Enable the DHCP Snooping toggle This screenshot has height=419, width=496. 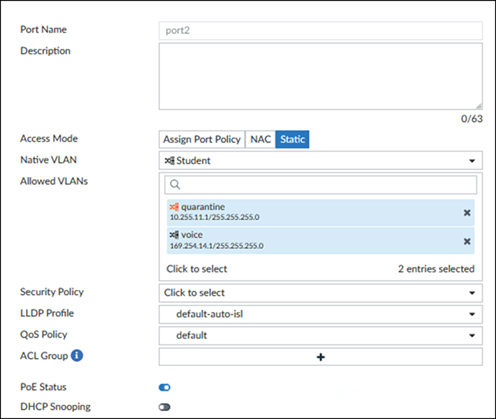point(165,407)
